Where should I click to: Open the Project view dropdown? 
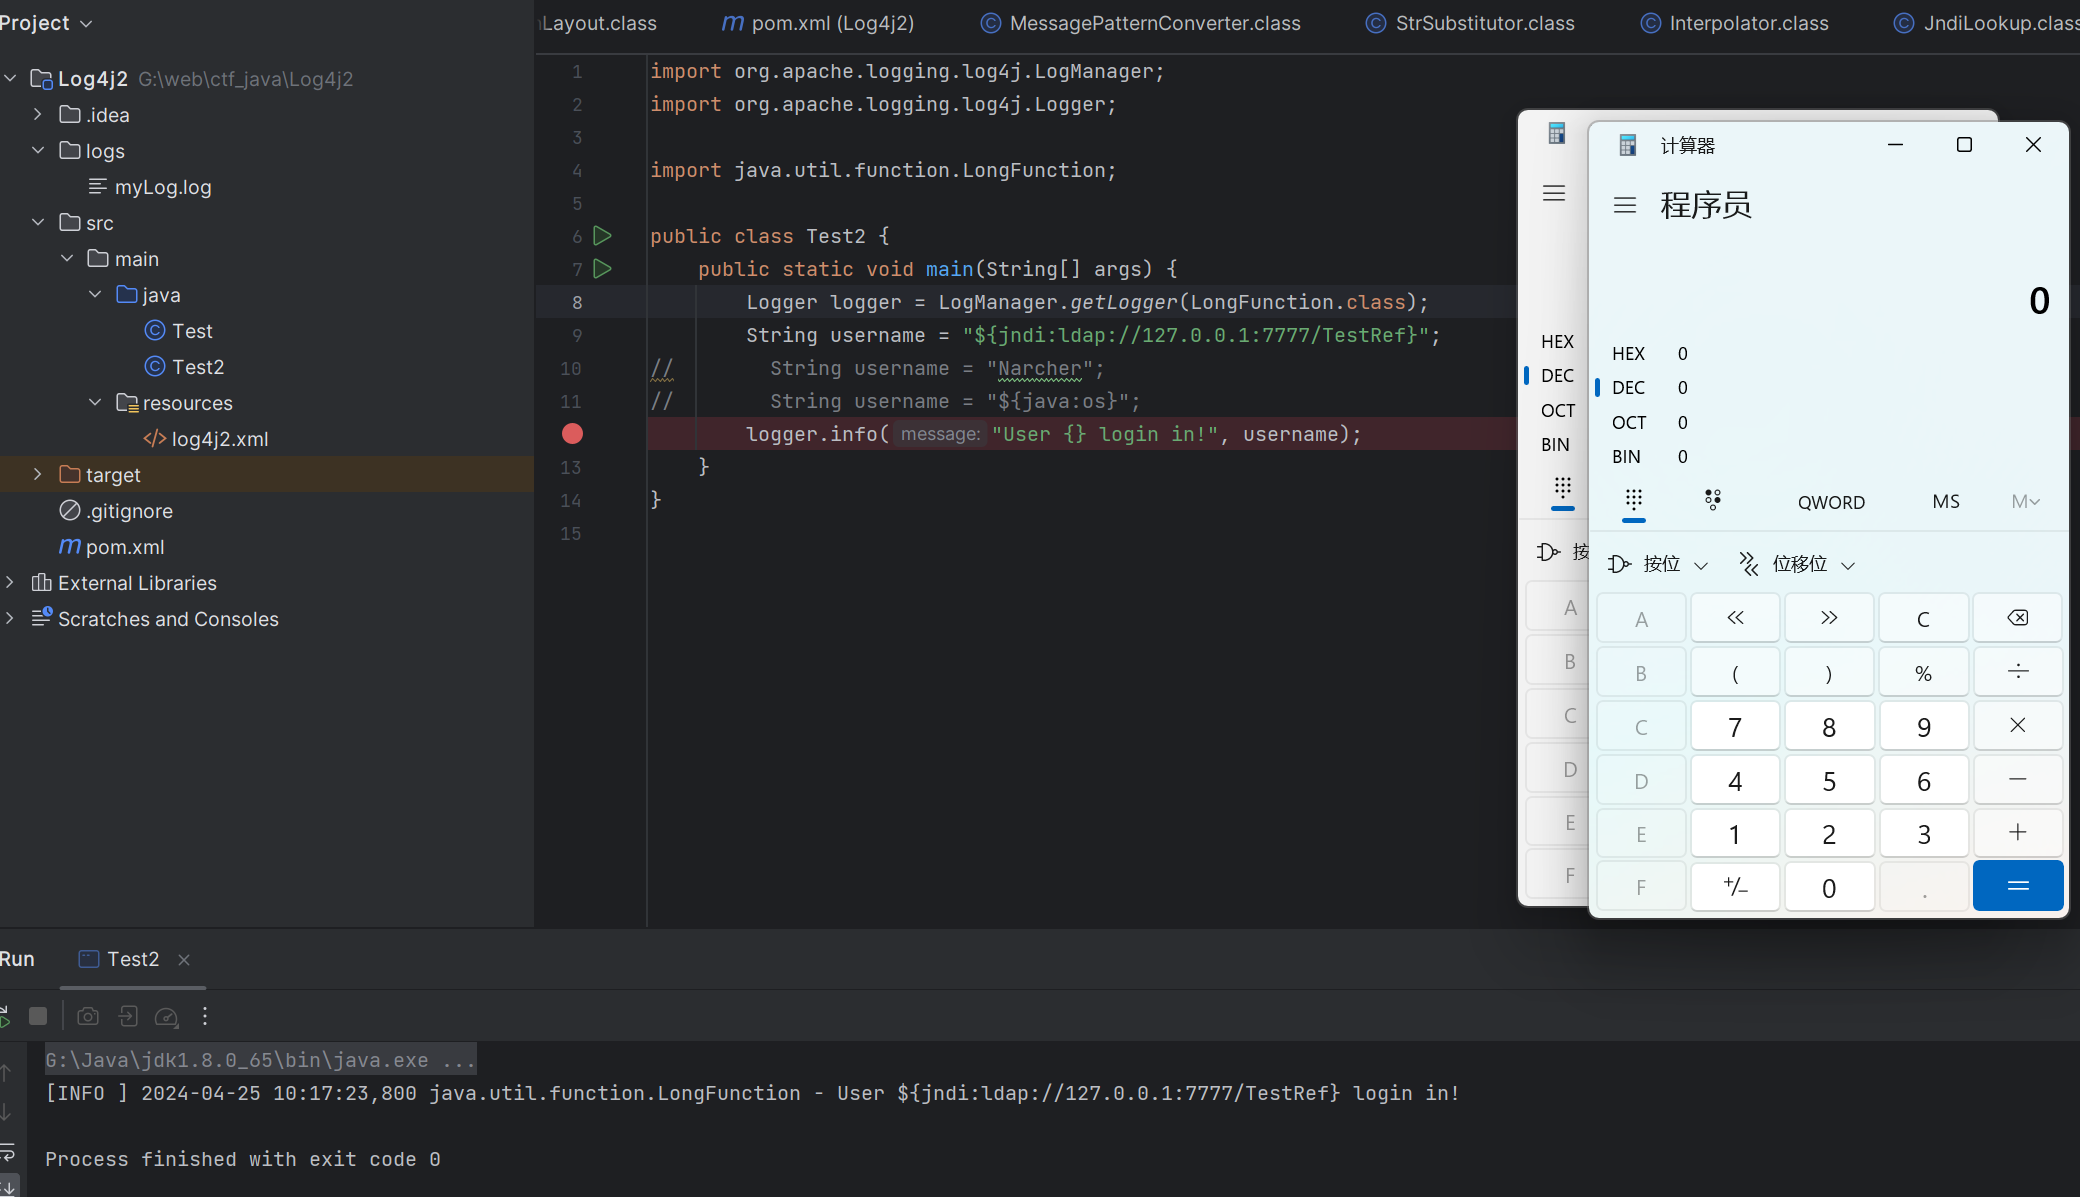pyautogui.click(x=46, y=23)
